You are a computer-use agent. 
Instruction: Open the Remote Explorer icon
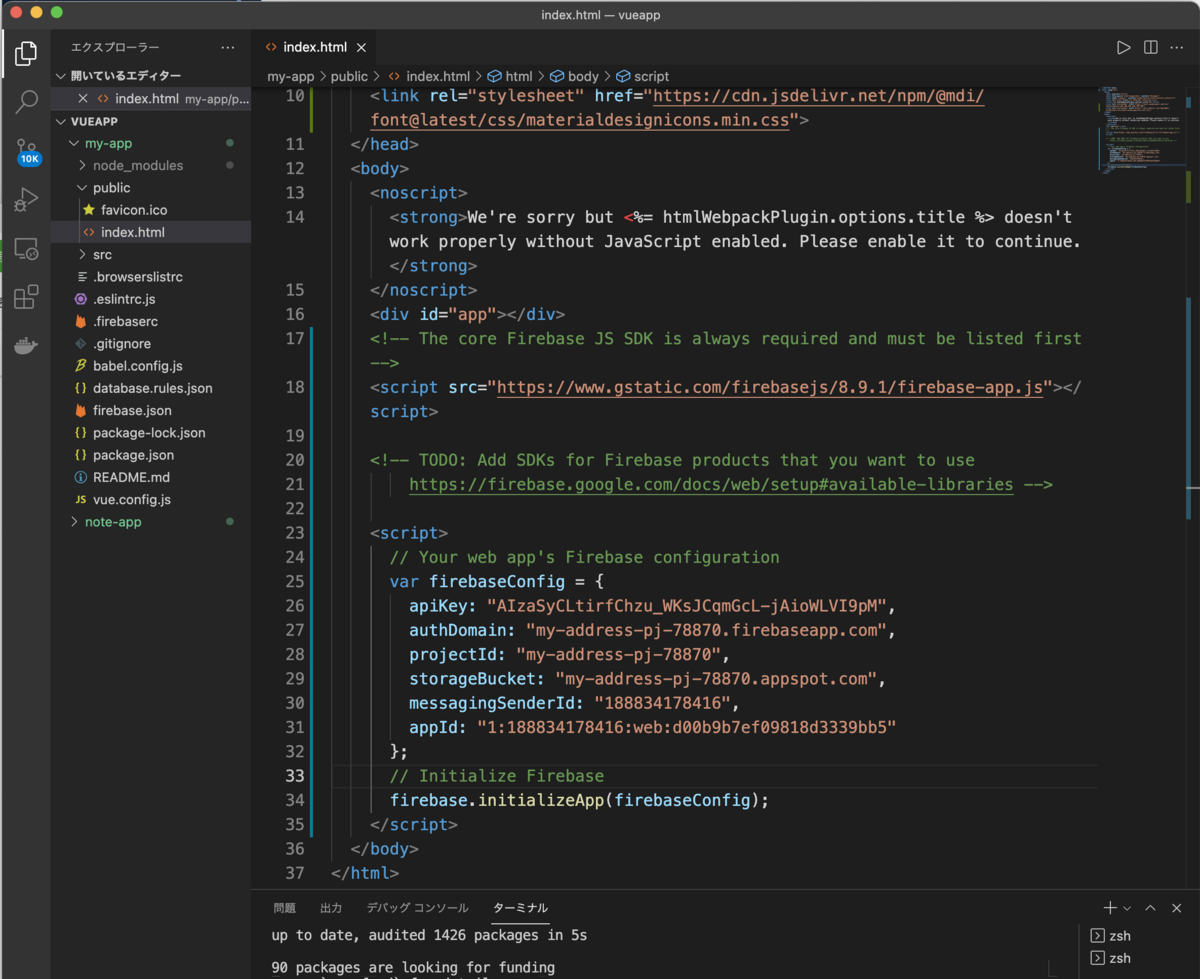click(26, 249)
